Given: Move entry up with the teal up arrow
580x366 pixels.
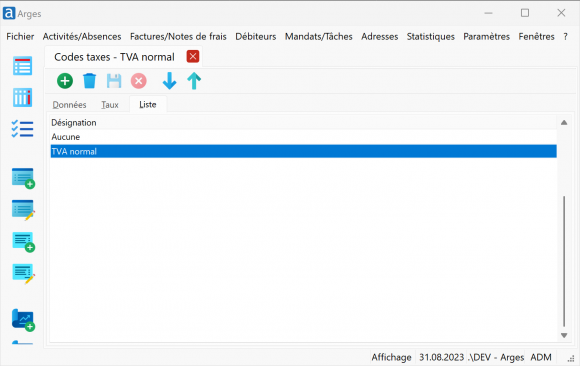Looking at the screenshot, I should tap(194, 81).
